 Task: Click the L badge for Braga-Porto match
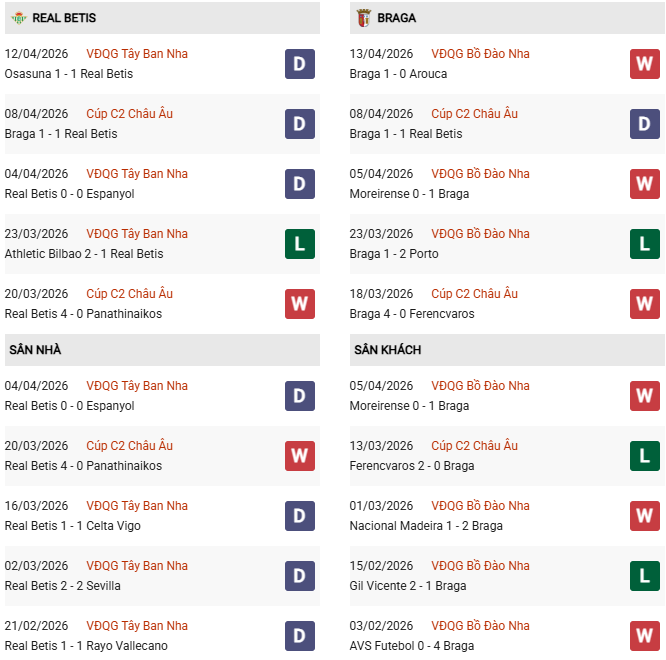point(644,244)
